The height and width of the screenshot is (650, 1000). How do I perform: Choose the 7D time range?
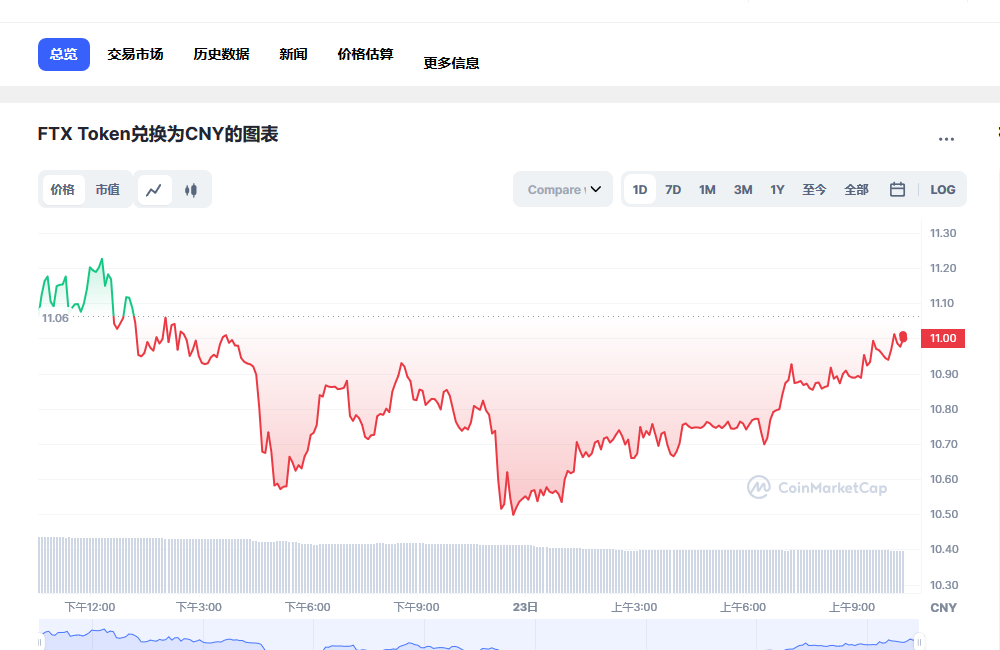pos(673,189)
